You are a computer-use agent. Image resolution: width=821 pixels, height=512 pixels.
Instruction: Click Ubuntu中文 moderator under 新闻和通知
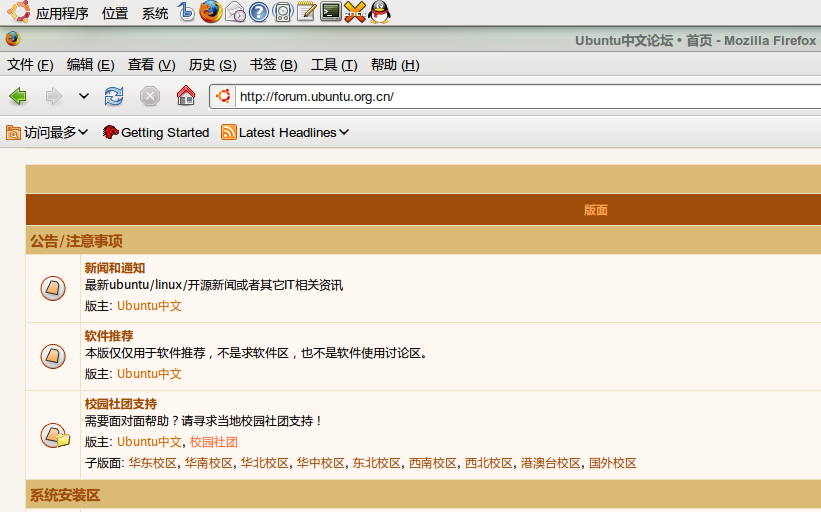149,306
